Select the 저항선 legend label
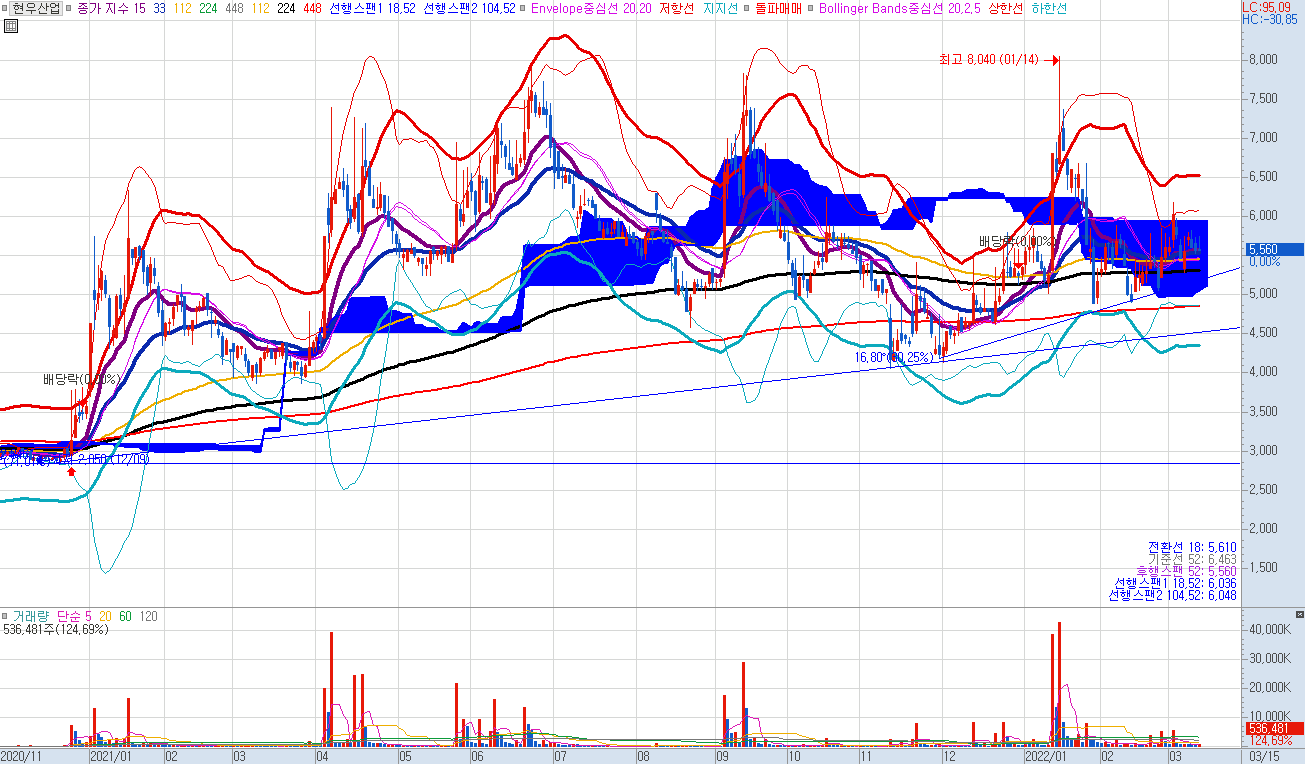 pyautogui.click(x=676, y=8)
